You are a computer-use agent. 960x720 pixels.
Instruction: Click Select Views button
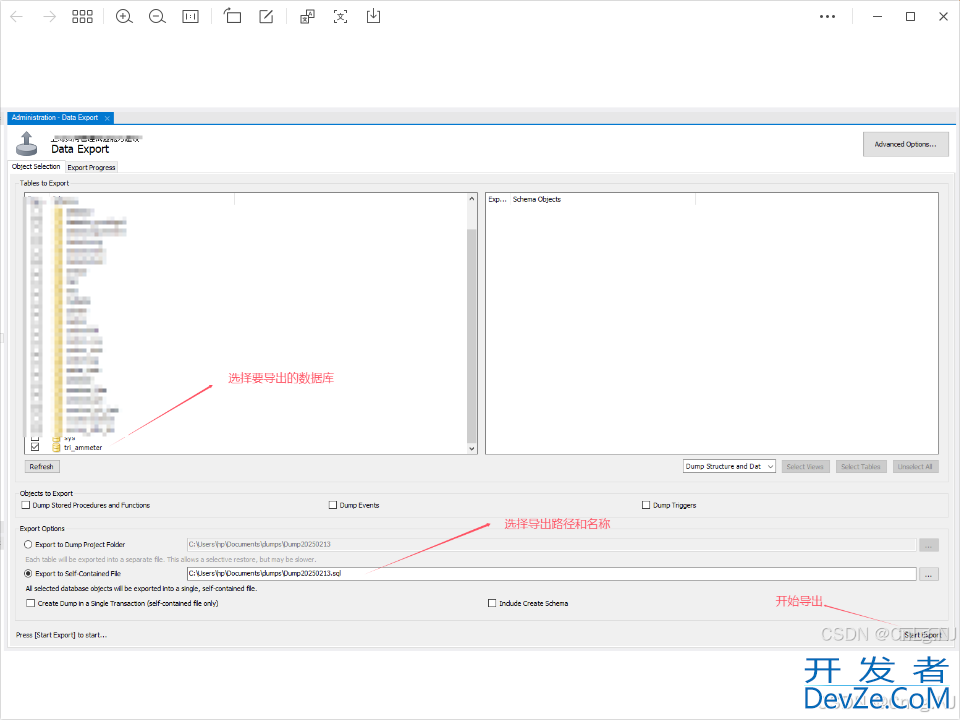click(804, 467)
